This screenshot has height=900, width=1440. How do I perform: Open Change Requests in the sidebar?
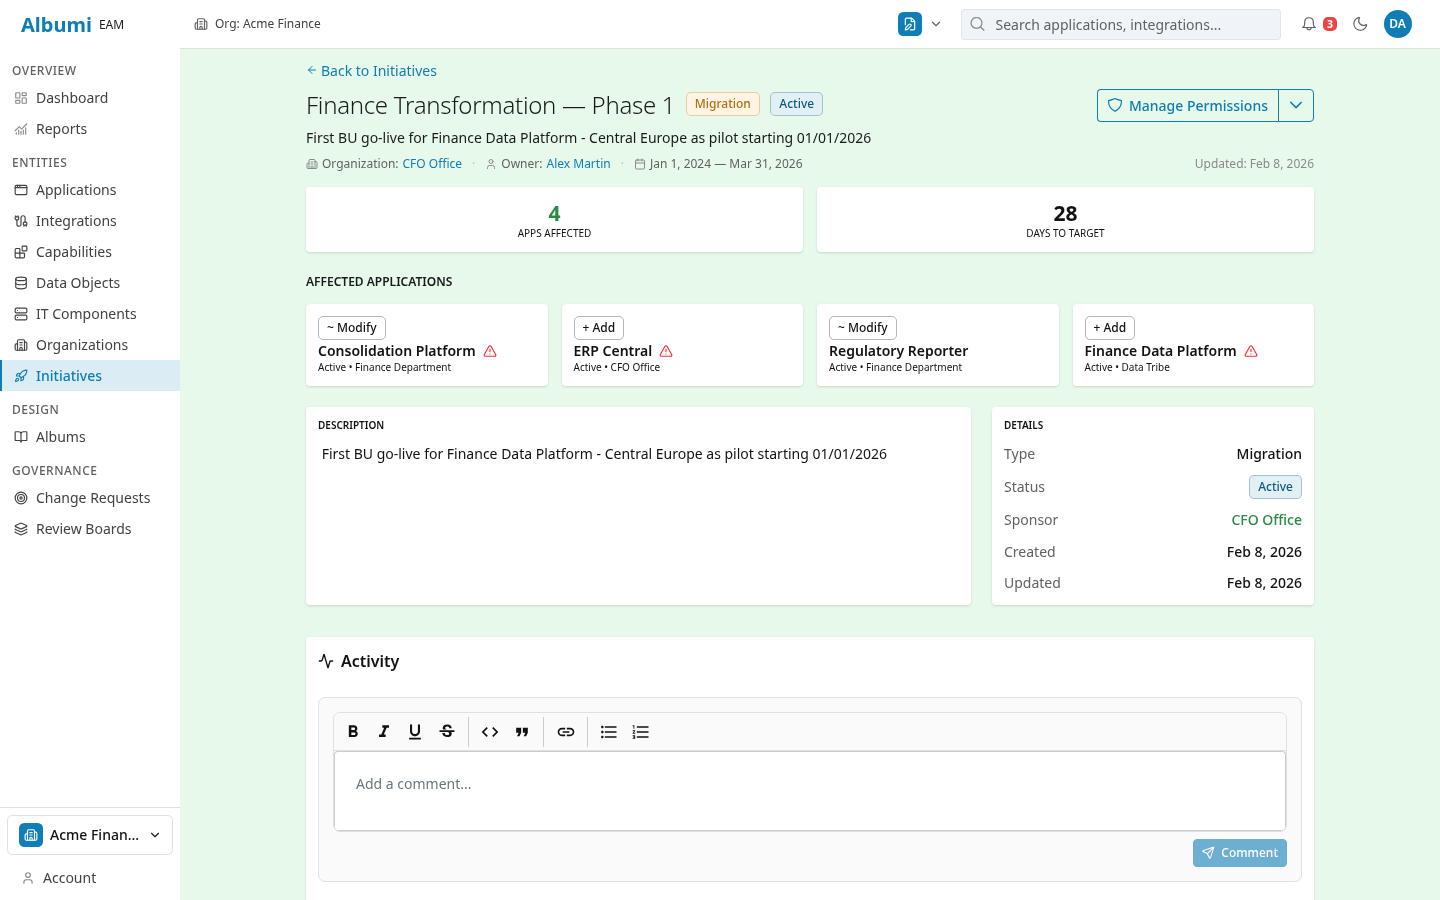point(93,498)
